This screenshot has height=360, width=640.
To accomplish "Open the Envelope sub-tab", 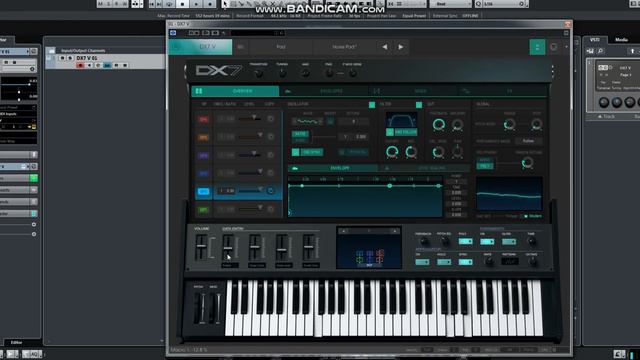I will pyautogui.click(x=333, y=168).
